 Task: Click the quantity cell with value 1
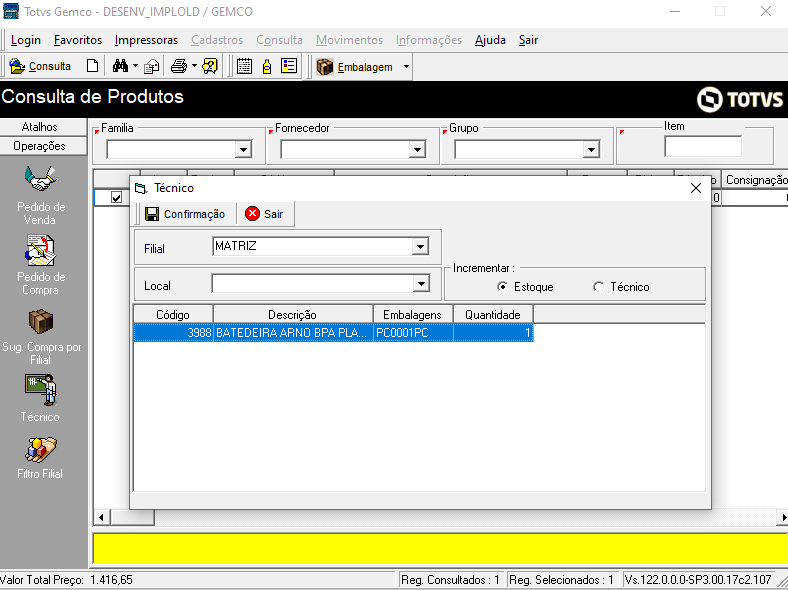point(493,333)
